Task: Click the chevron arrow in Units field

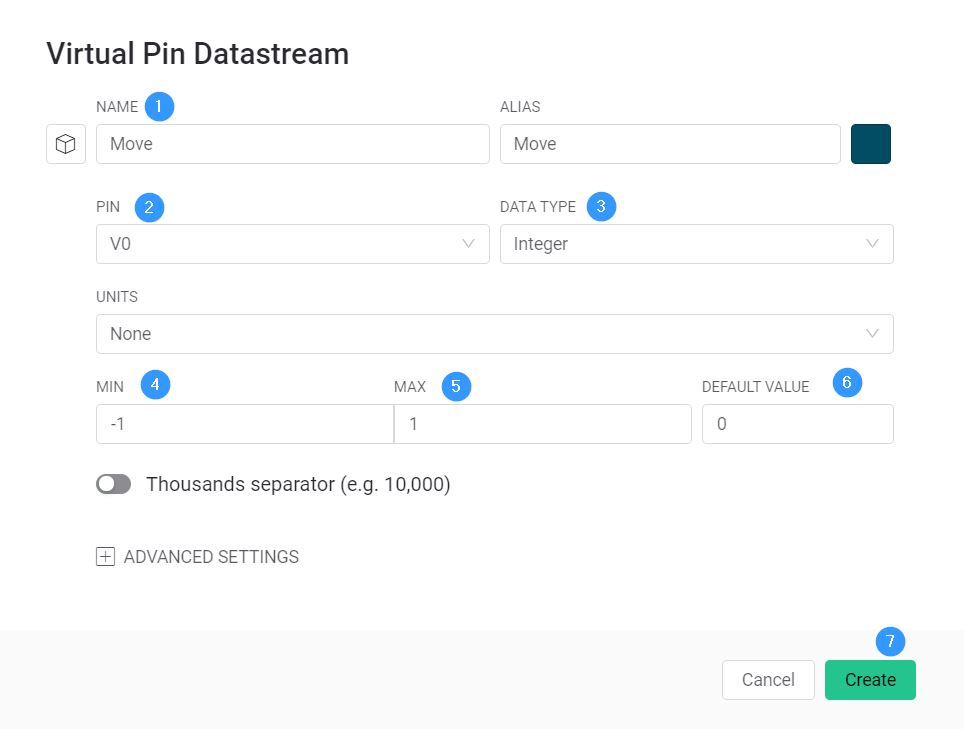Action: 872,334
